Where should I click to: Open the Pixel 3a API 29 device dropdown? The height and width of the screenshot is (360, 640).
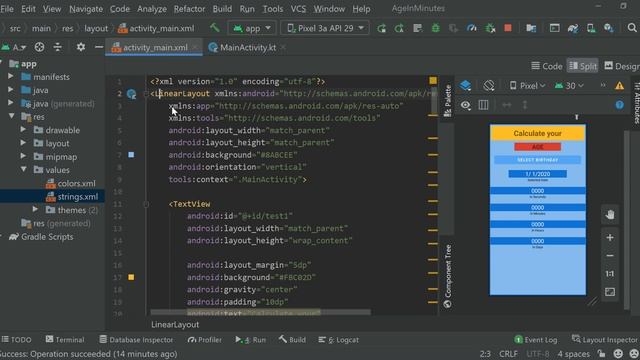(325, 28)
